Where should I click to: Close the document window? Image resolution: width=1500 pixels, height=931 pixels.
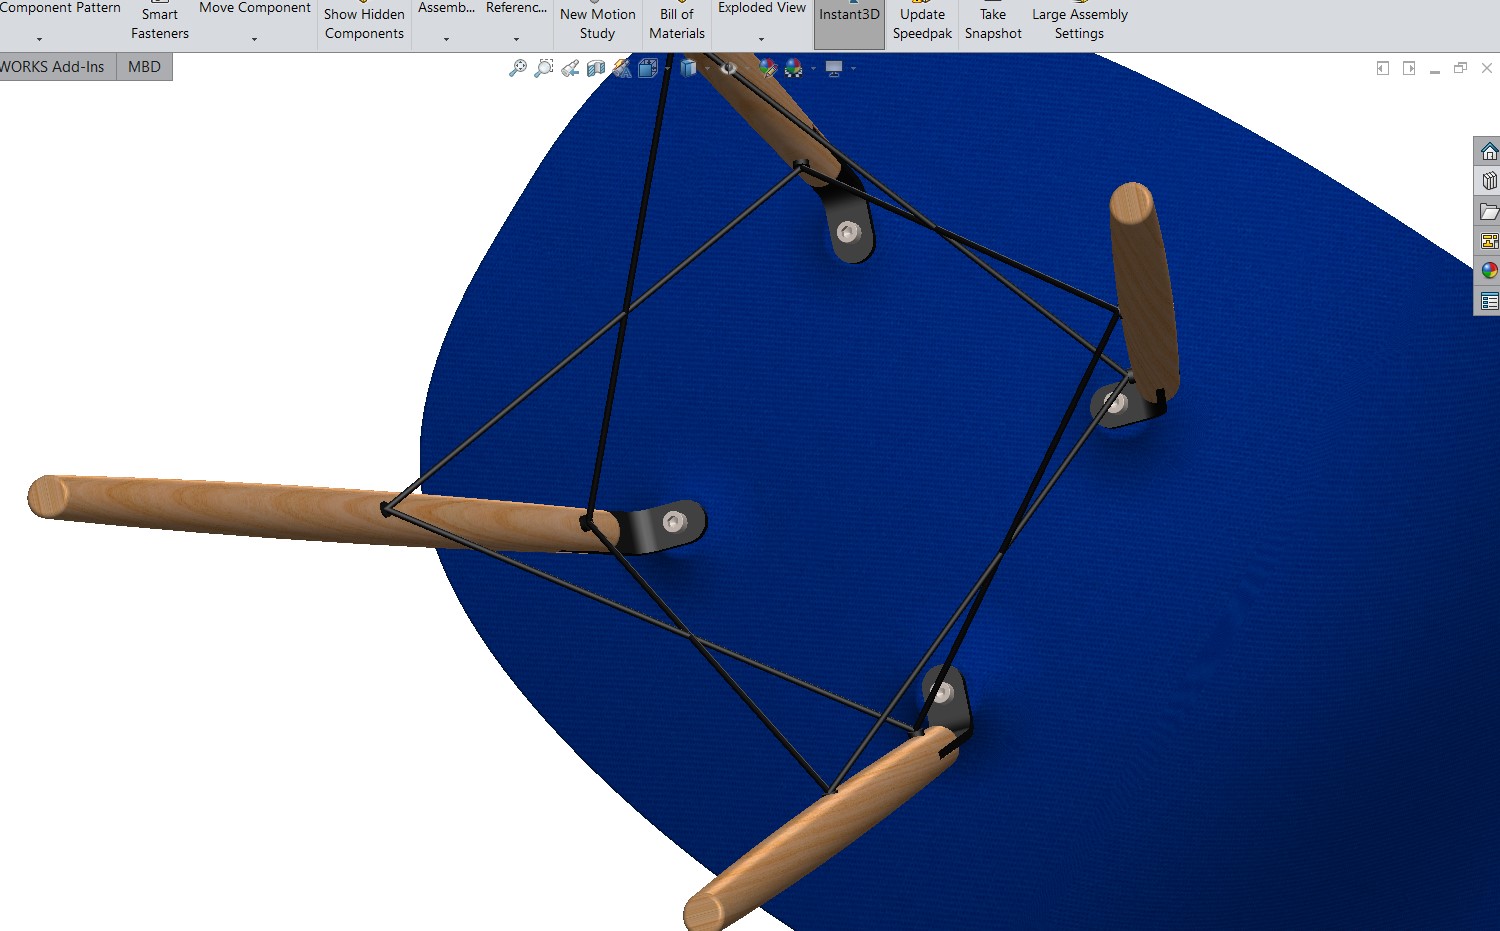[x=1487, y=68]
